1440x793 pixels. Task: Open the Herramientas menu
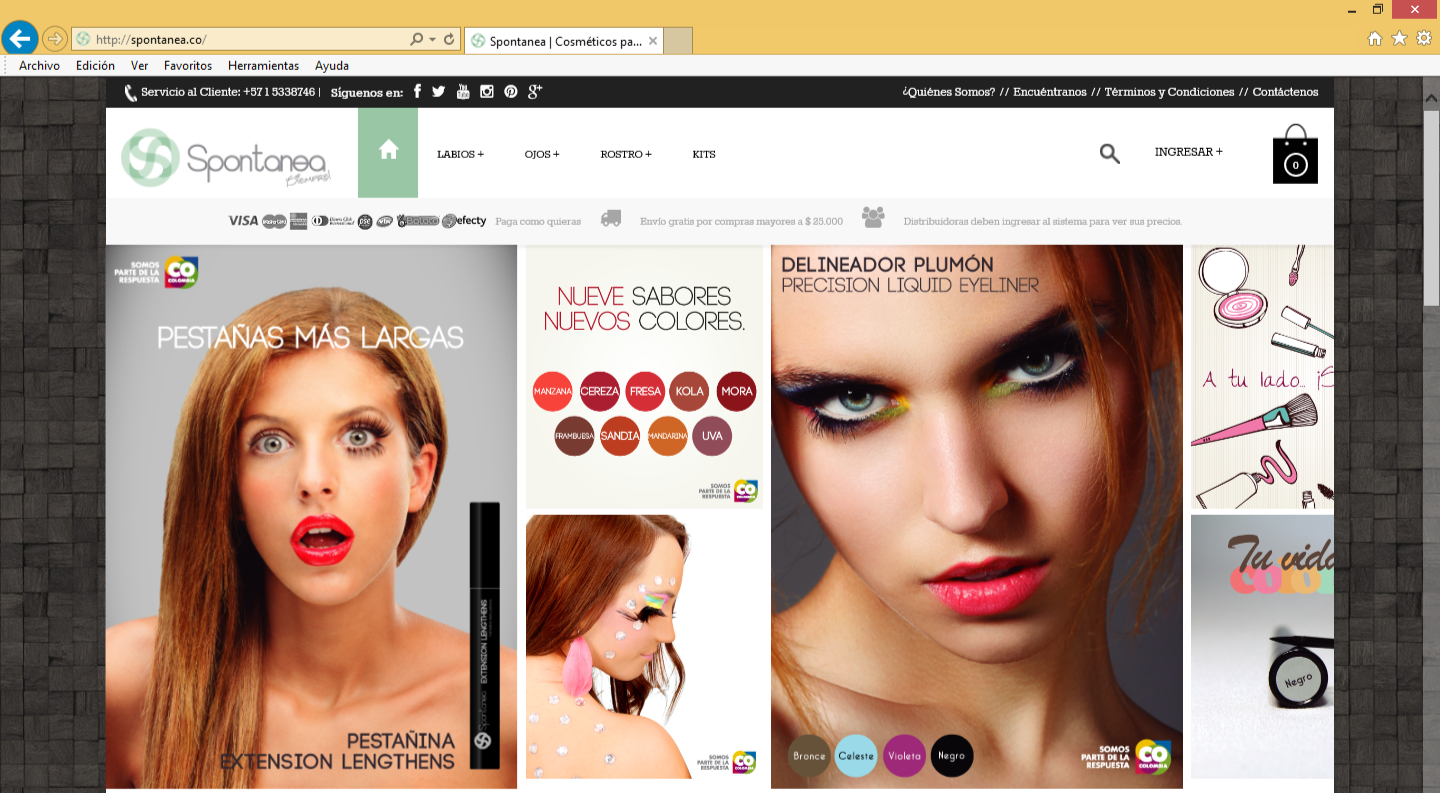(x=263, y=66)
